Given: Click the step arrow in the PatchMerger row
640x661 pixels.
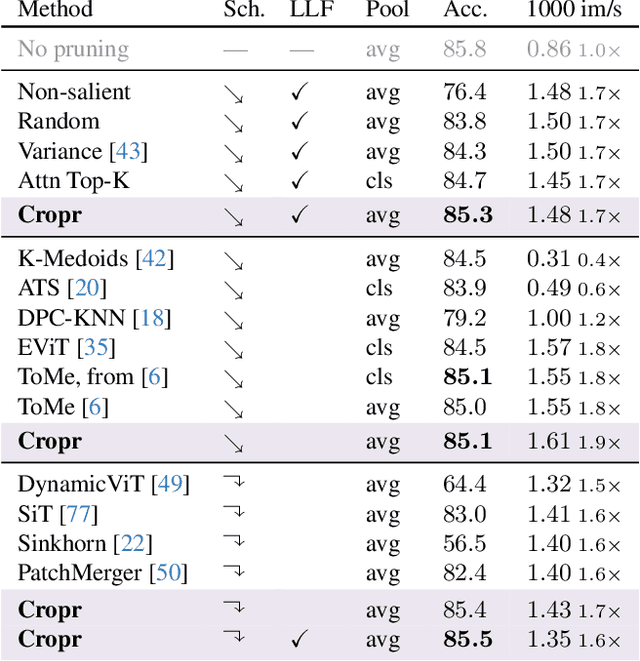Looking at the screenshot, I should tap(234, 573).
